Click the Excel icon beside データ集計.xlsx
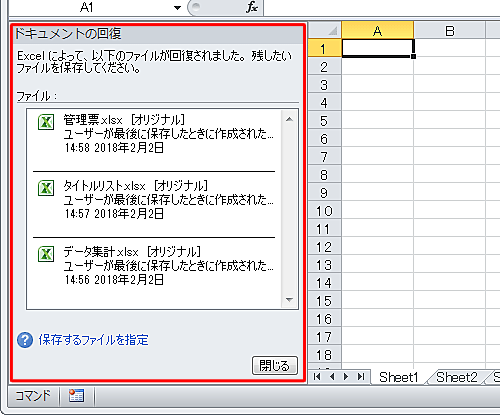 [x=46, y=254]
